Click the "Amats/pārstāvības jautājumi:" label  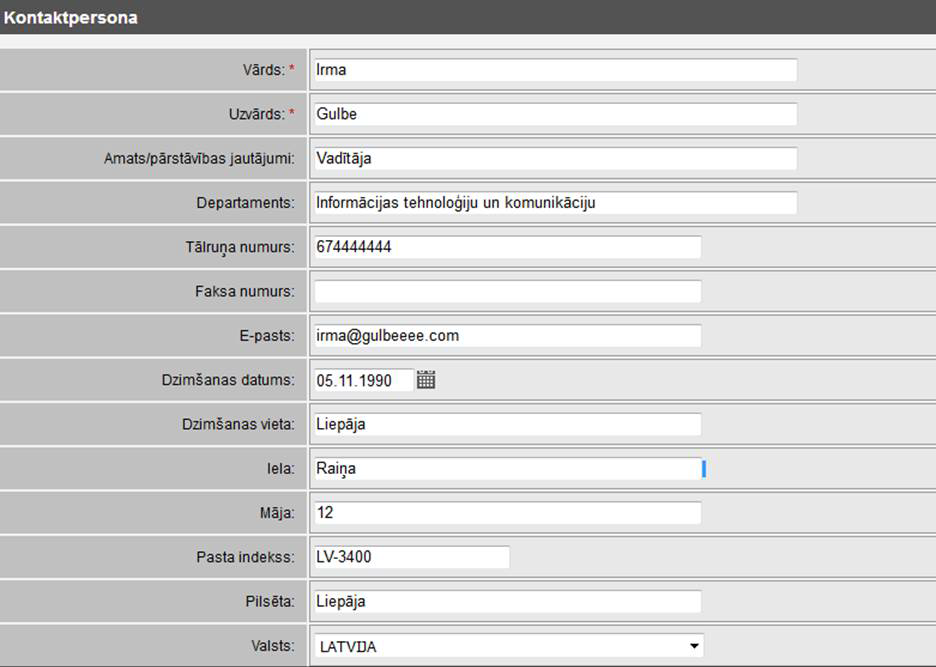199,158
